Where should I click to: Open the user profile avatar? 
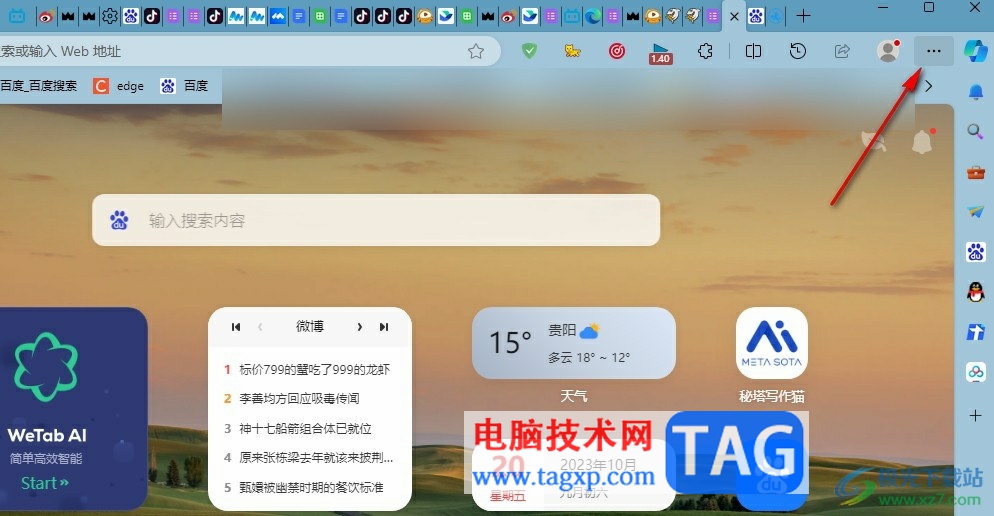[x=888, y=51]
